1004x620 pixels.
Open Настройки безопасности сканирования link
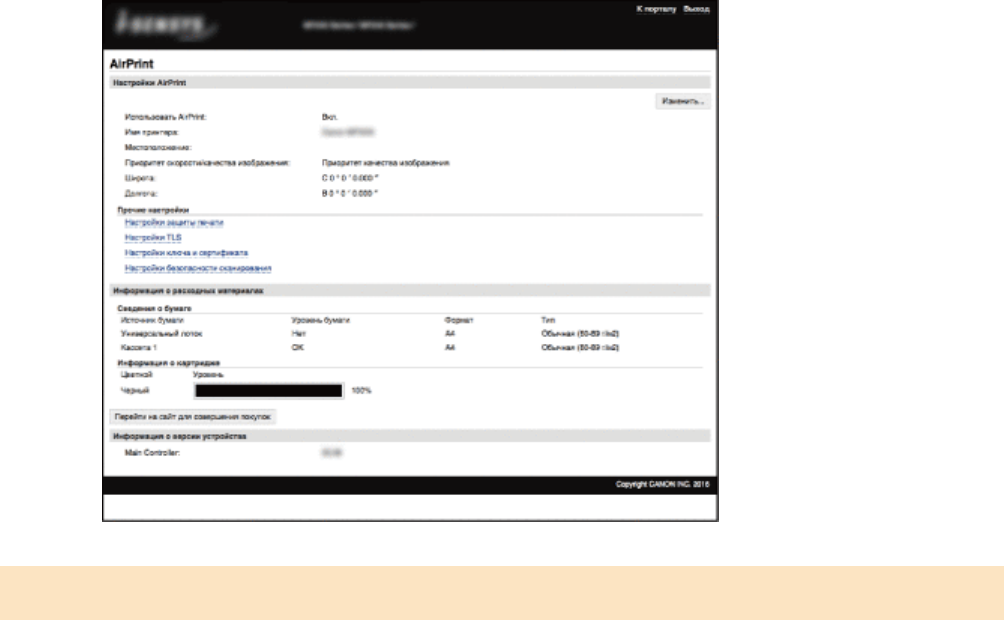click(x=198, y=268)
